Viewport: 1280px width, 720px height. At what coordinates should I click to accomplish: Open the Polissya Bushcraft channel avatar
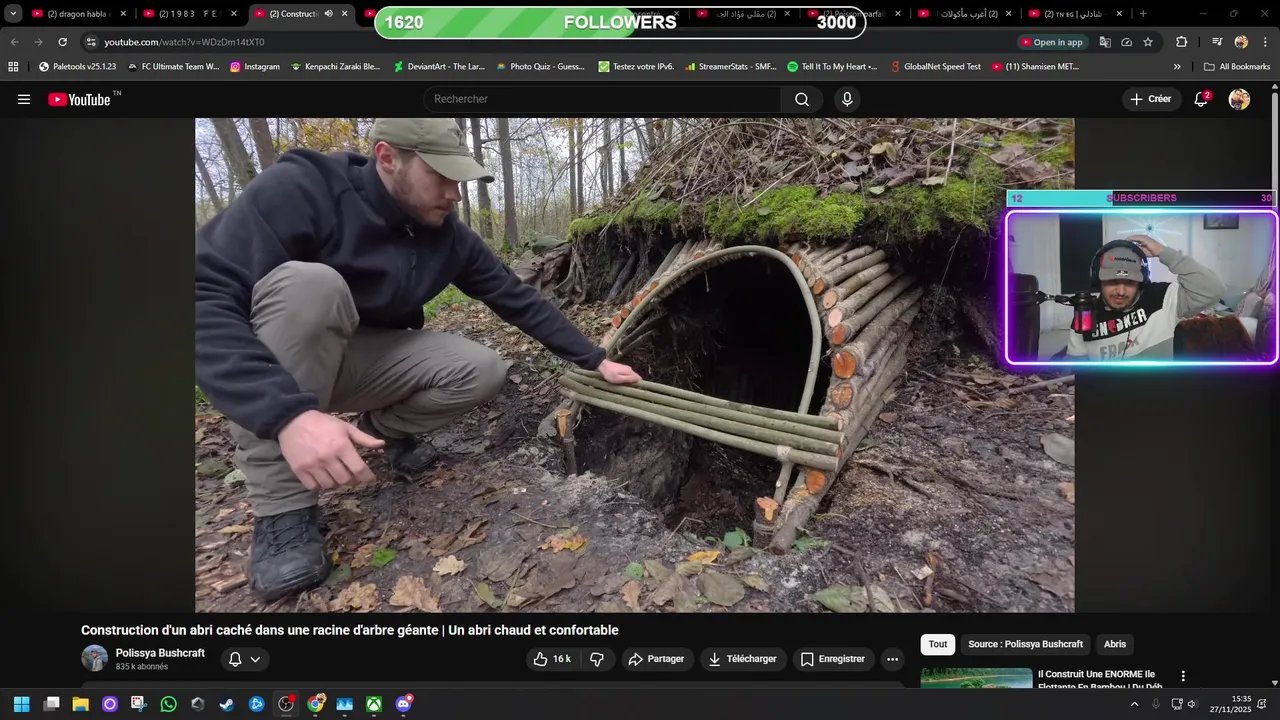[x=94, y=658]
